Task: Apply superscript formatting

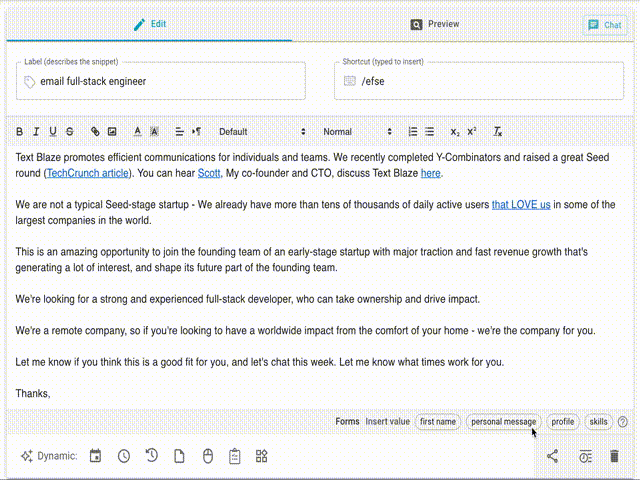Action: 472,131
